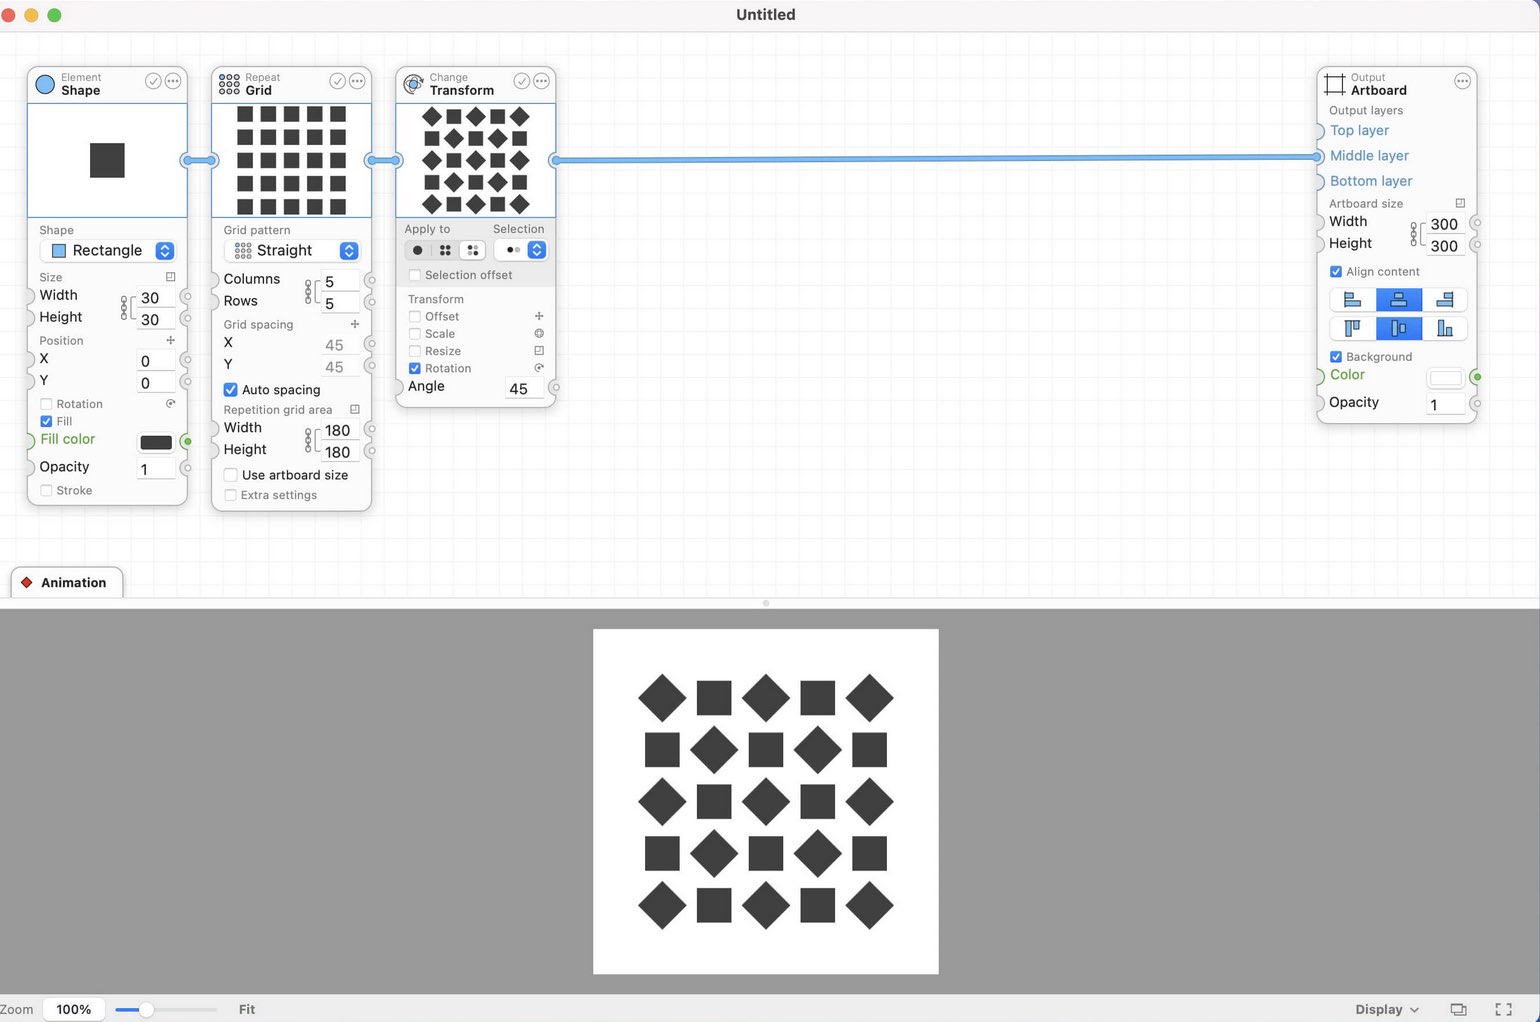Viewport: 1540px width, 1022px height.
Task: Enable Scale in Transform node
Action: [x=414, y=334]
